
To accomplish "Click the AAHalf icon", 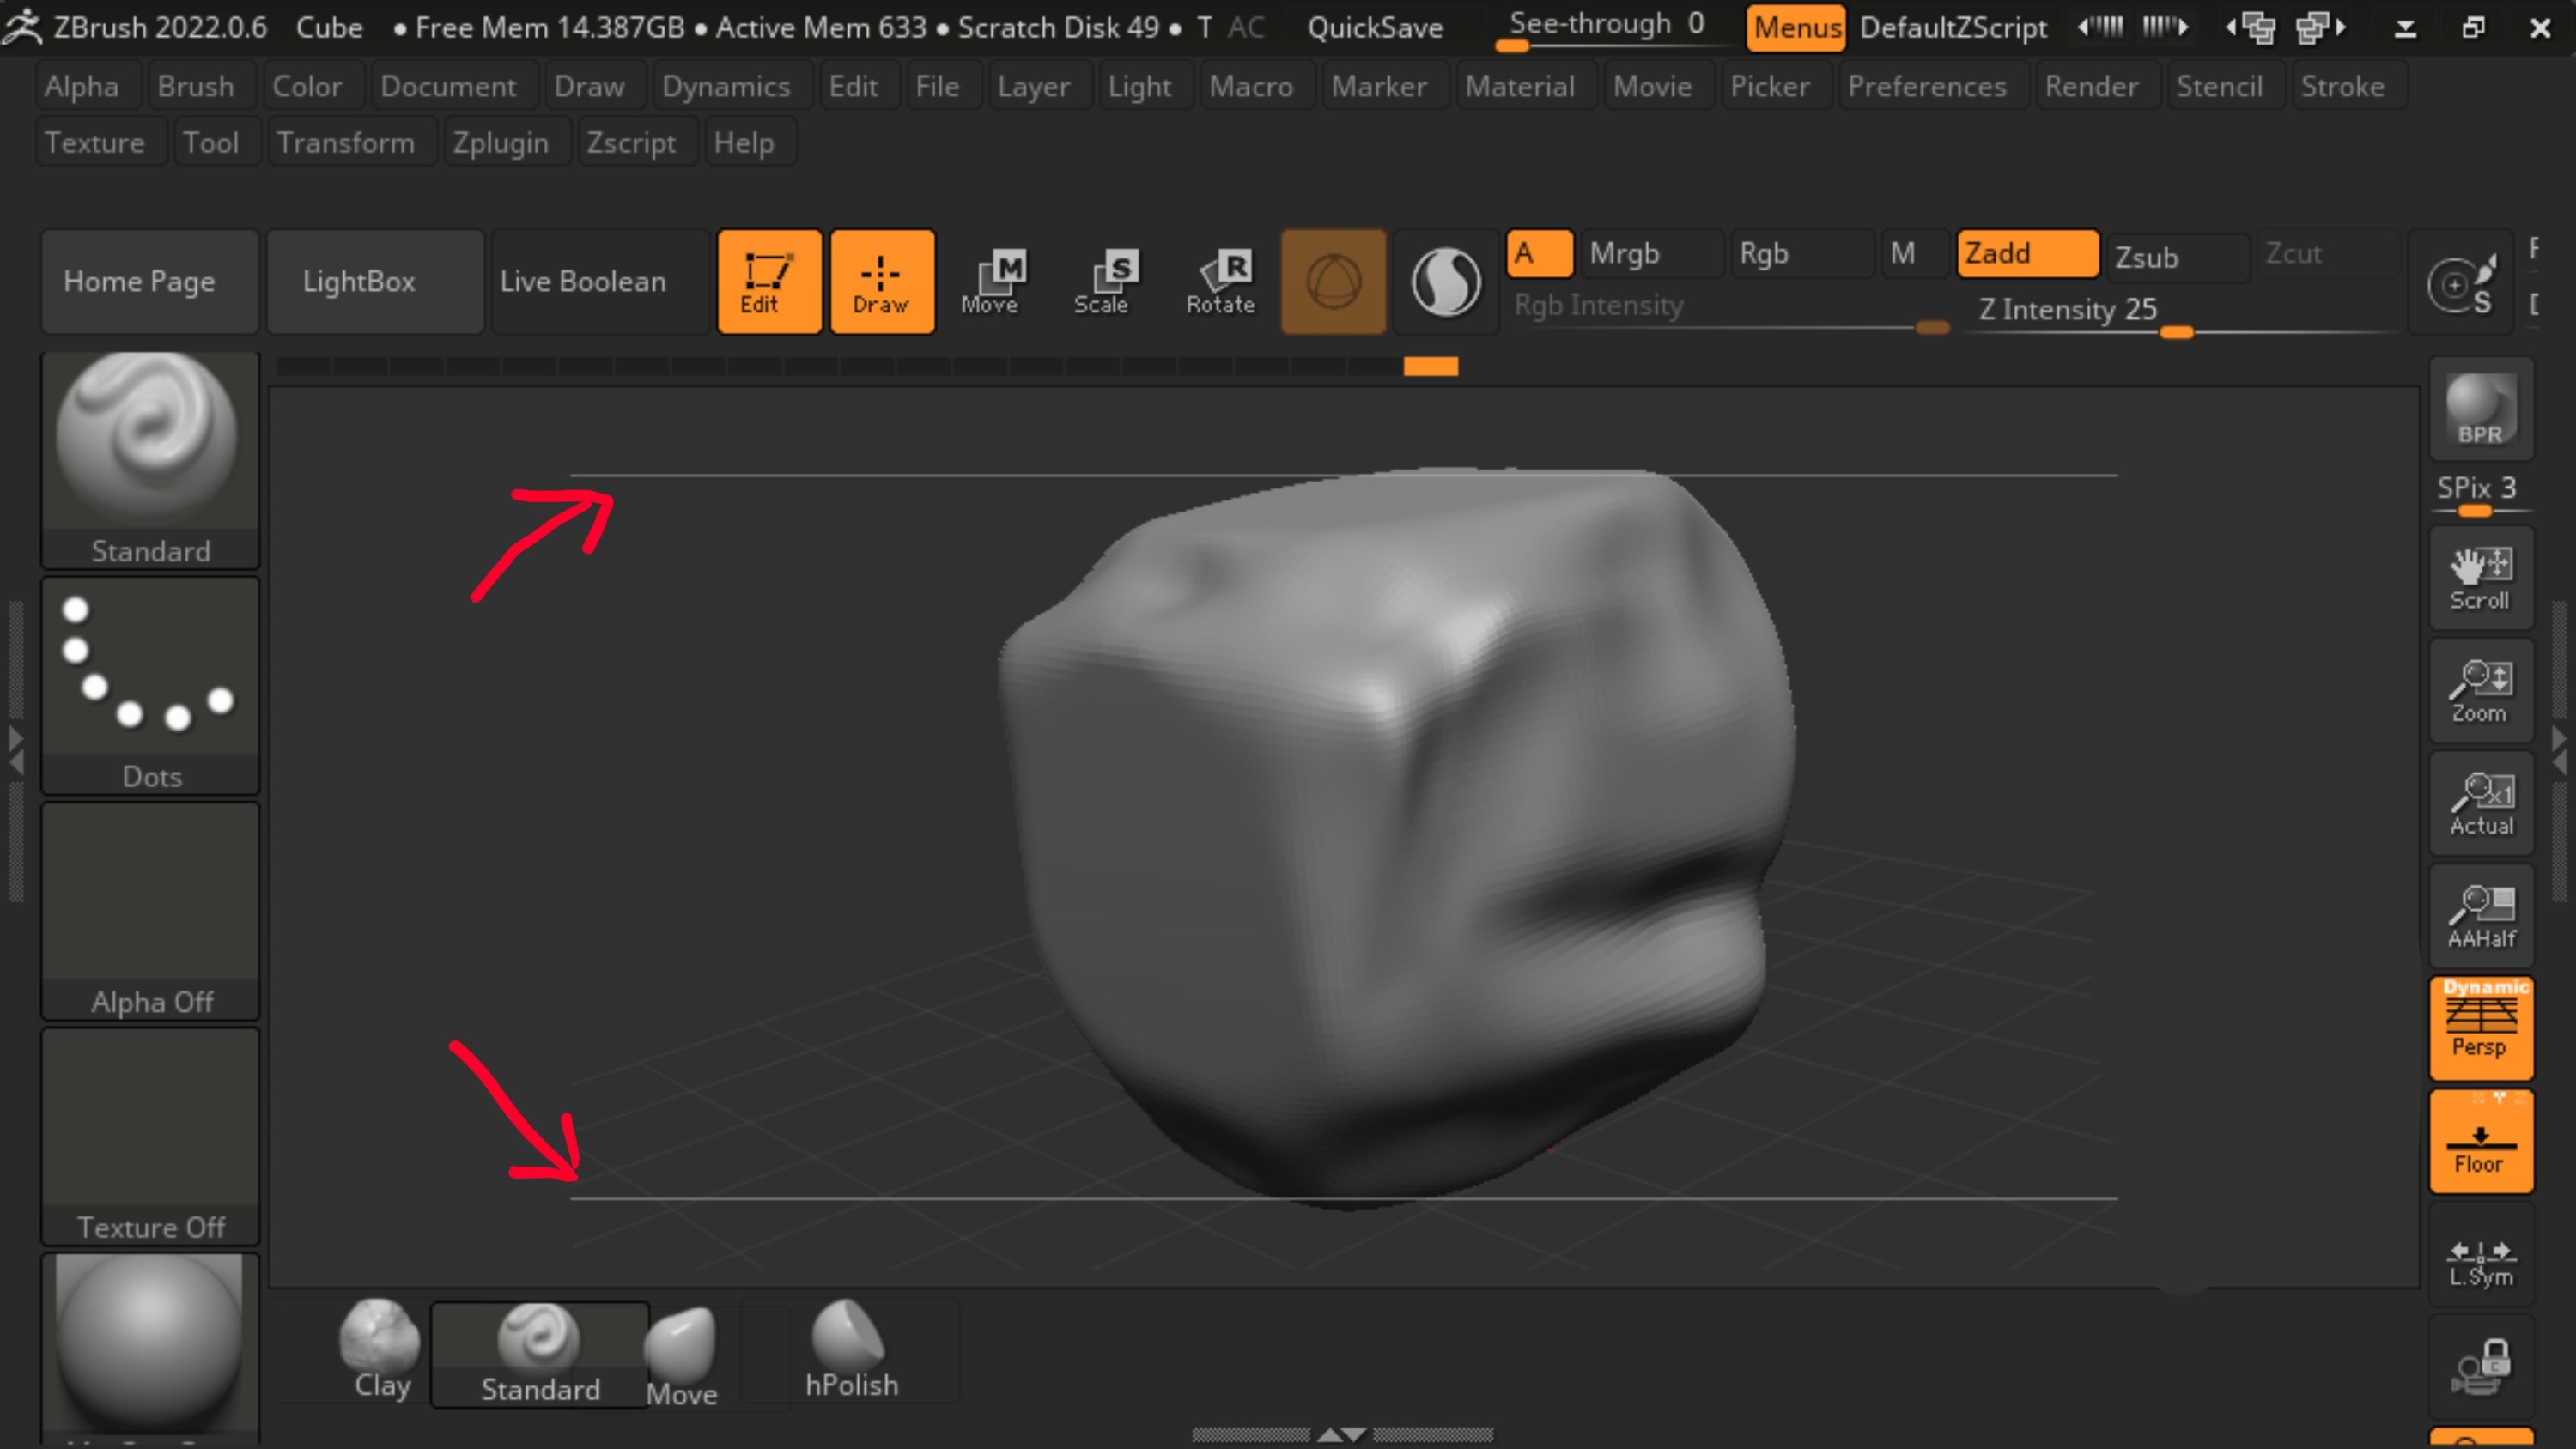I will tap(2480, 916).
